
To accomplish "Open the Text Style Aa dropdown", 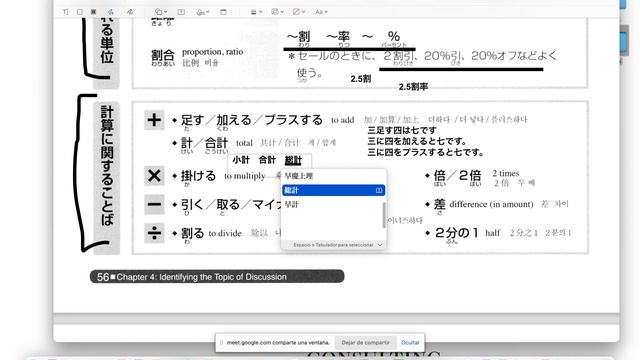I will [321, 12].
